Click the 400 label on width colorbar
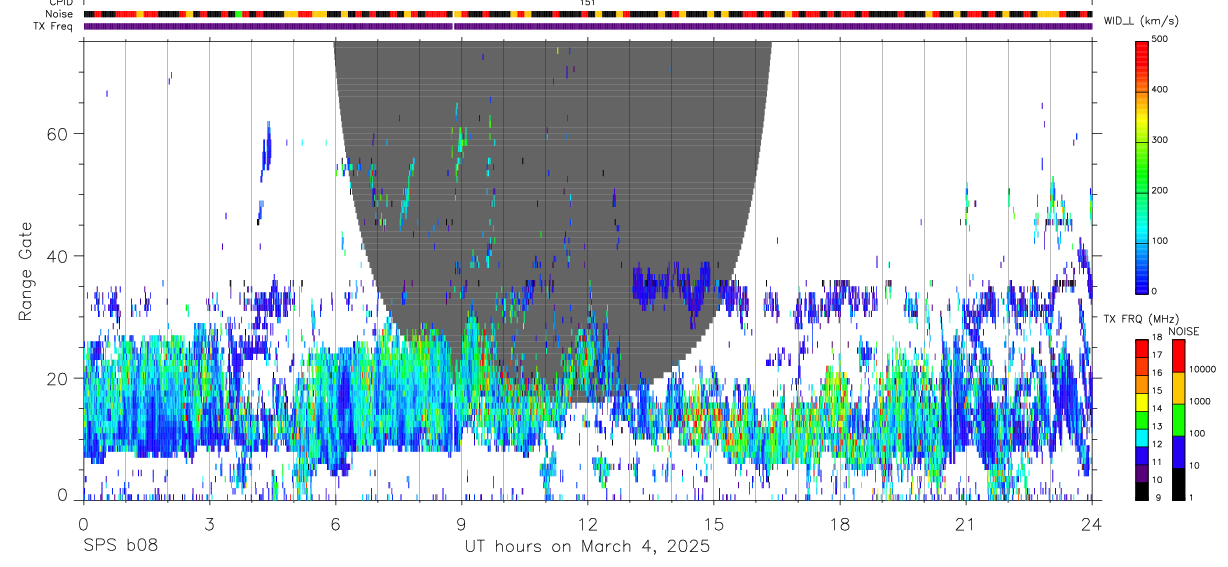 (x=1160, y=90)
